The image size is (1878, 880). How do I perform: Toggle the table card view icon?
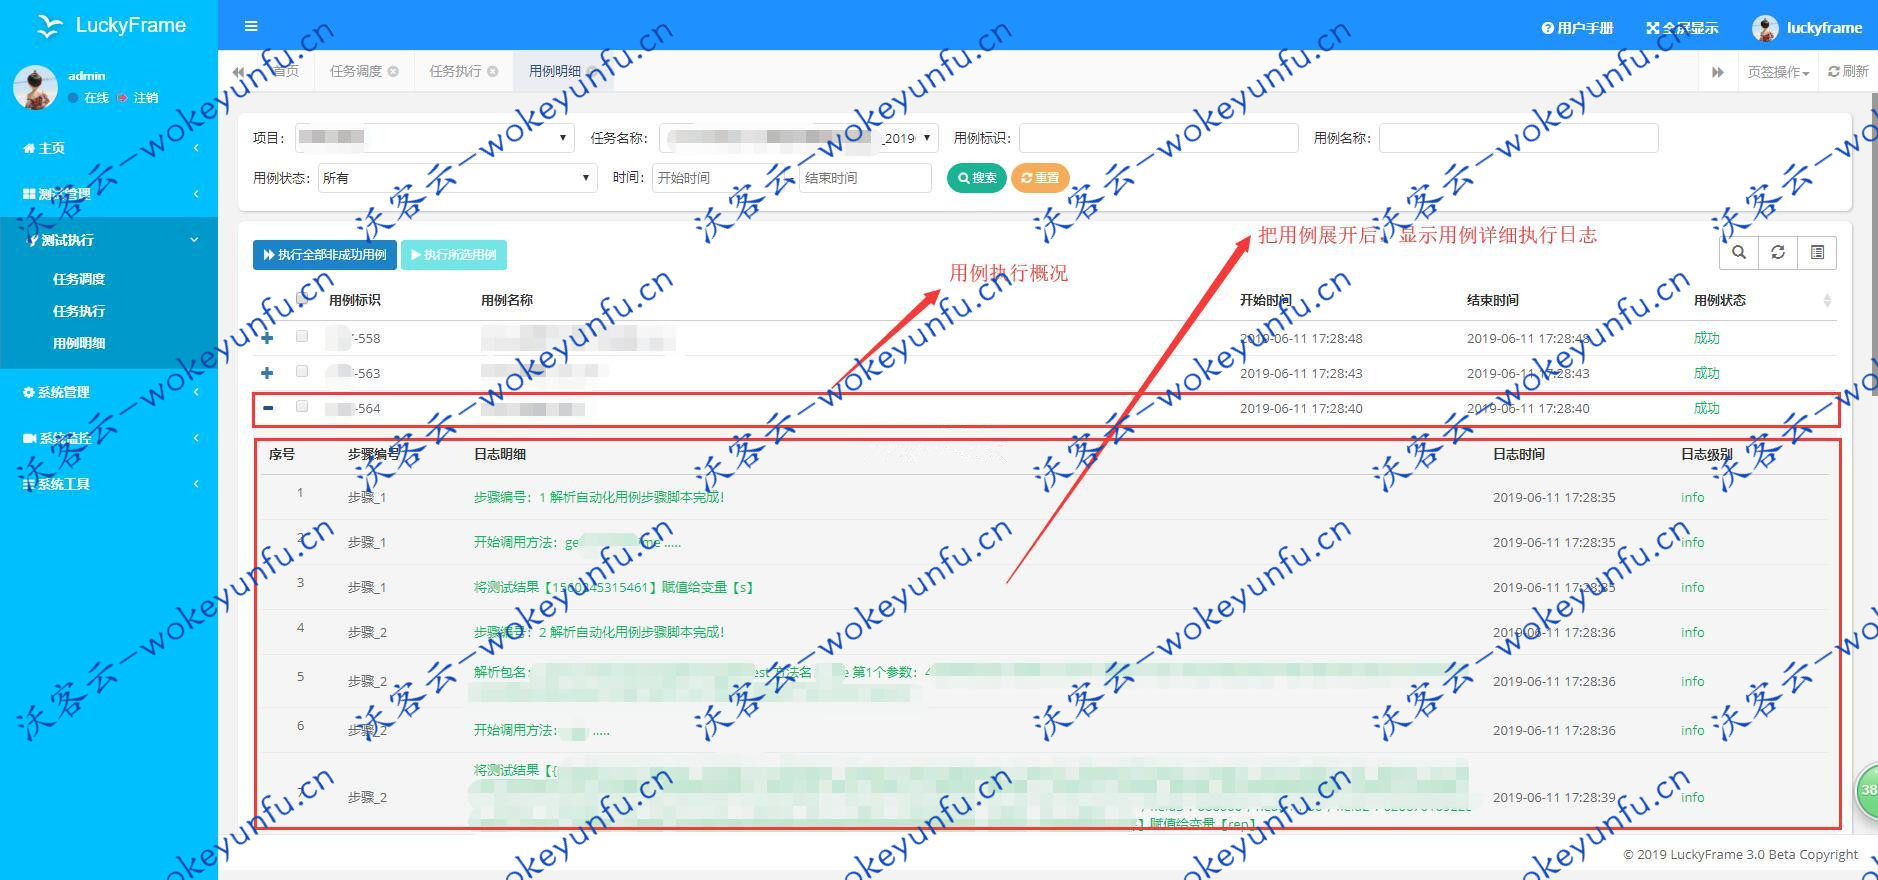click(x=1817, y=253)
